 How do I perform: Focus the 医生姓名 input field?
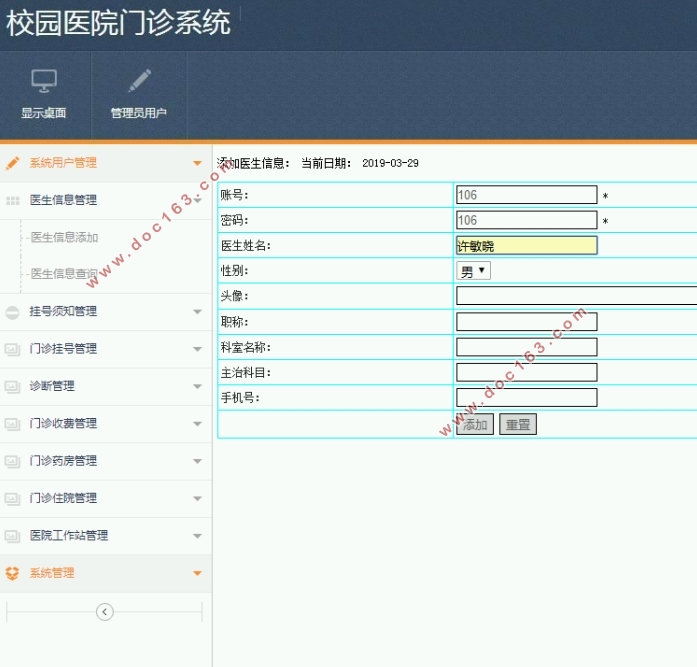527,245
